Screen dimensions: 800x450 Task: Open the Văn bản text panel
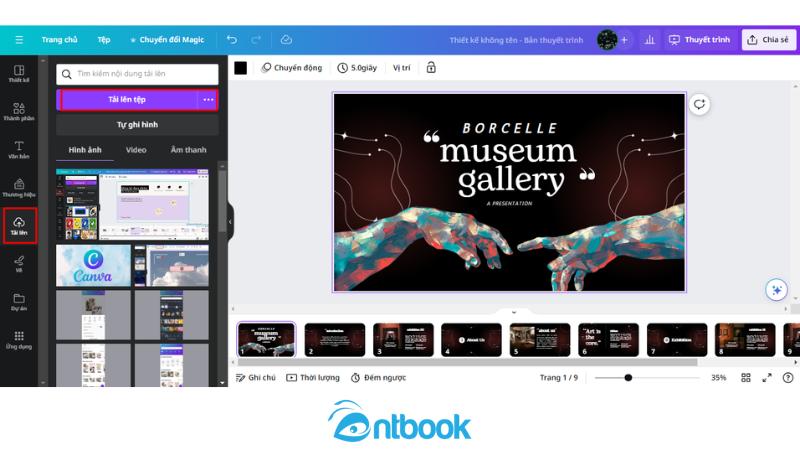19,150
